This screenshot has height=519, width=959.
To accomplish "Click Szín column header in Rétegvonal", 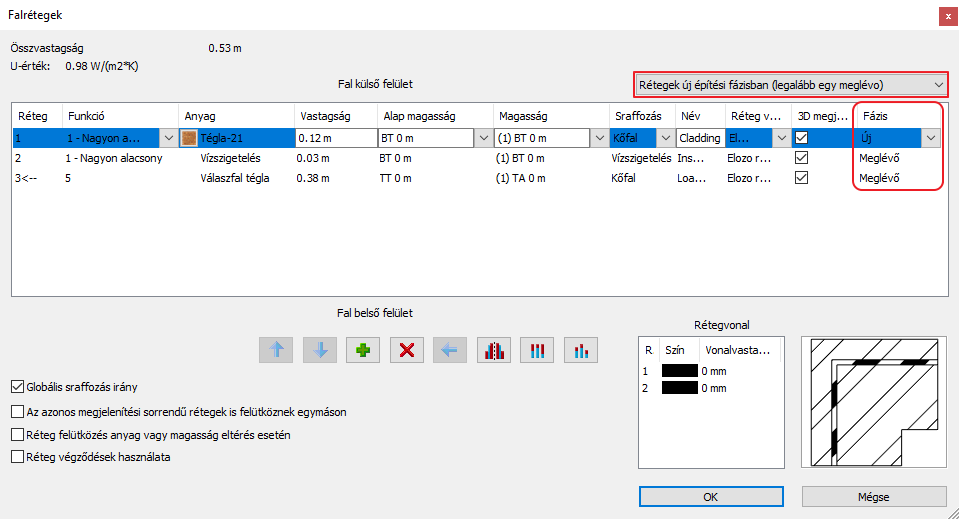I will click(x=675, y=350).
